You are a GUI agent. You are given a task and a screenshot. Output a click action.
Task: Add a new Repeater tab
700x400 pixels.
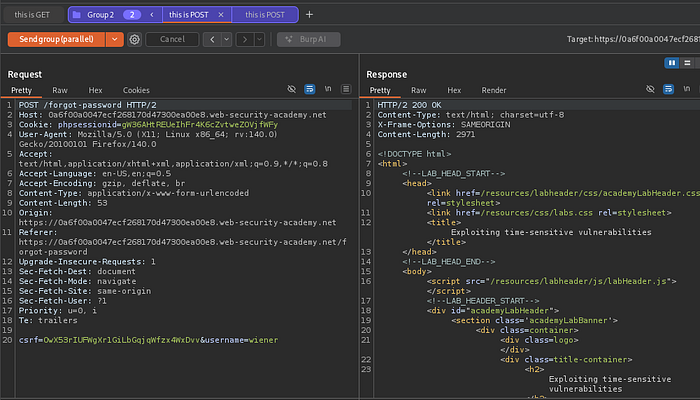coord(309,15)
